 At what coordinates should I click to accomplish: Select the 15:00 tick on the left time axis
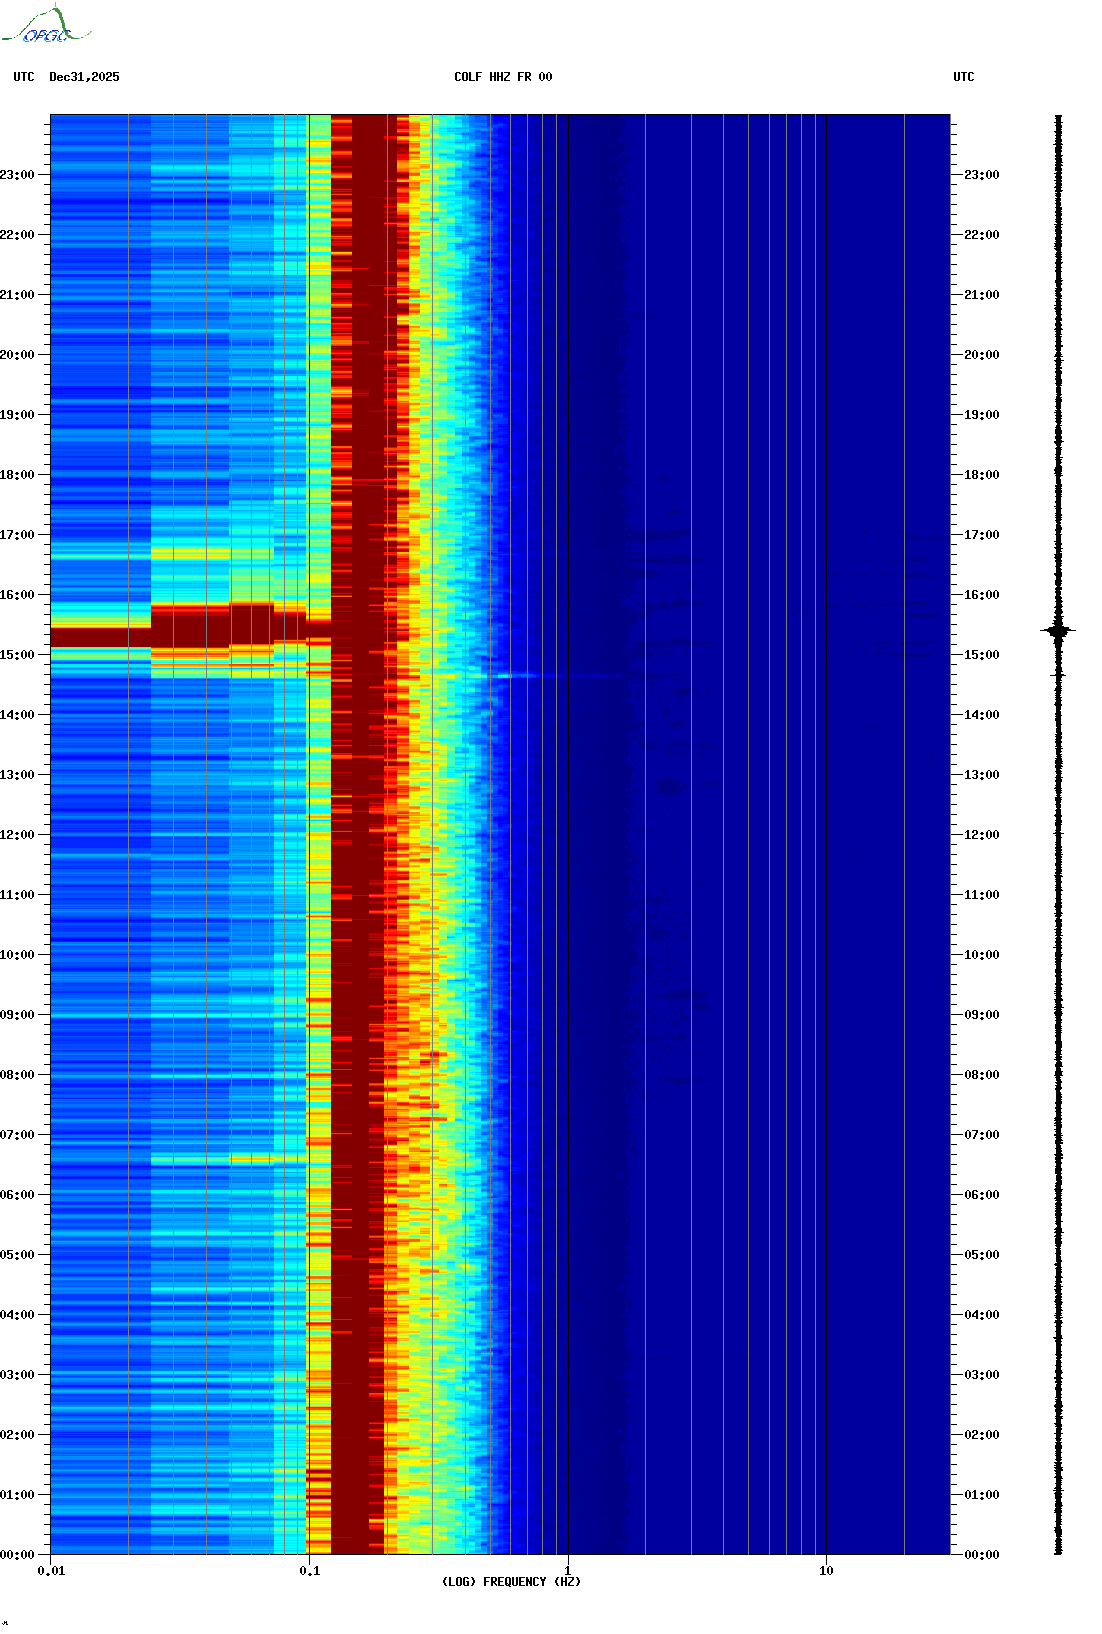[x=18, y=655]
